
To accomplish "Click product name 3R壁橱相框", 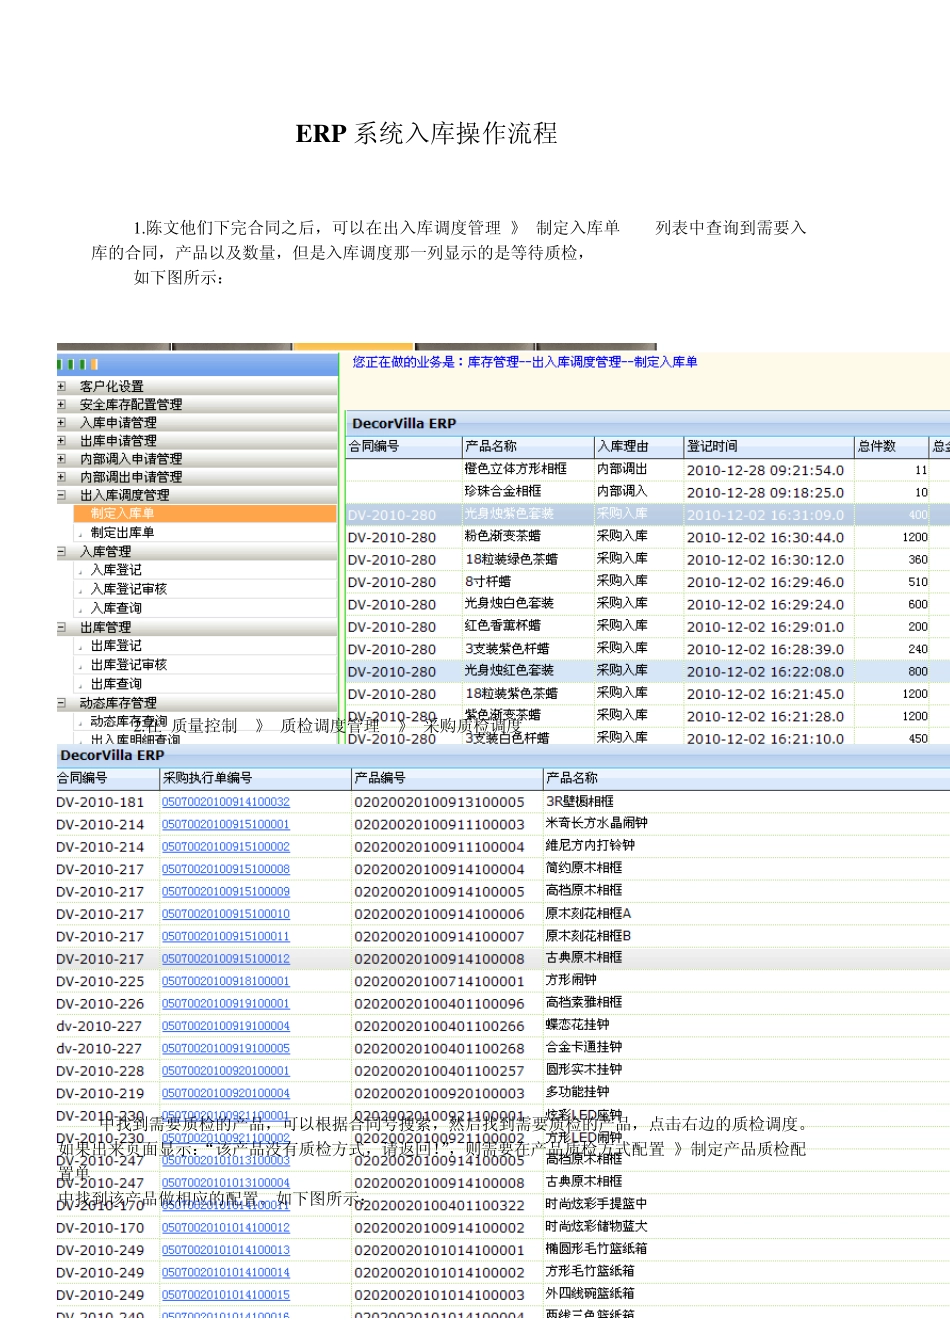I will coord(580,802).
